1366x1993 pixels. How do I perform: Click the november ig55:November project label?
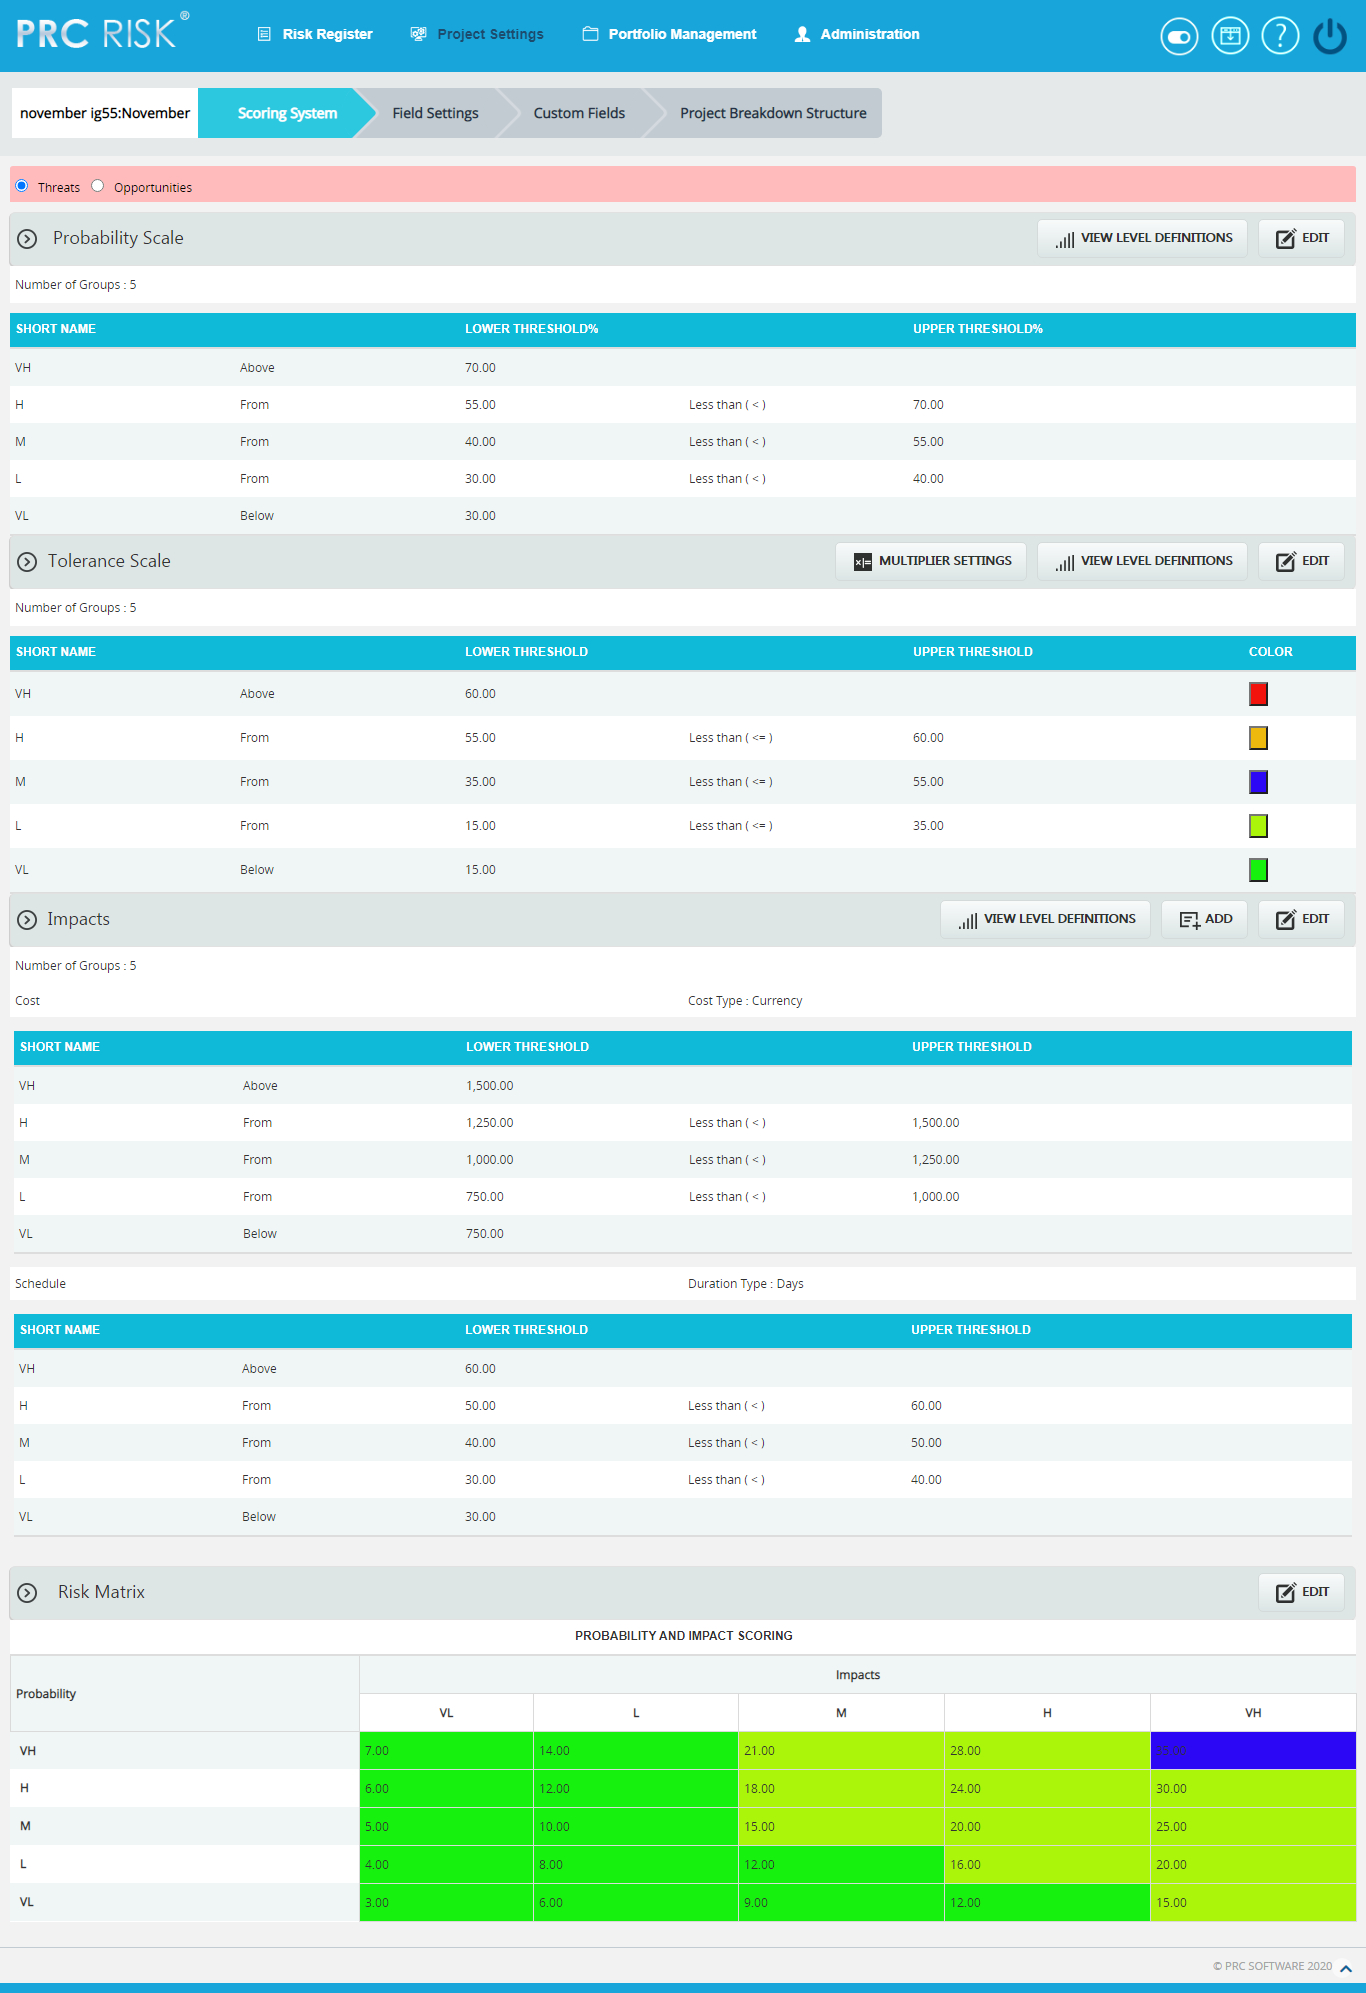point(105,113)
